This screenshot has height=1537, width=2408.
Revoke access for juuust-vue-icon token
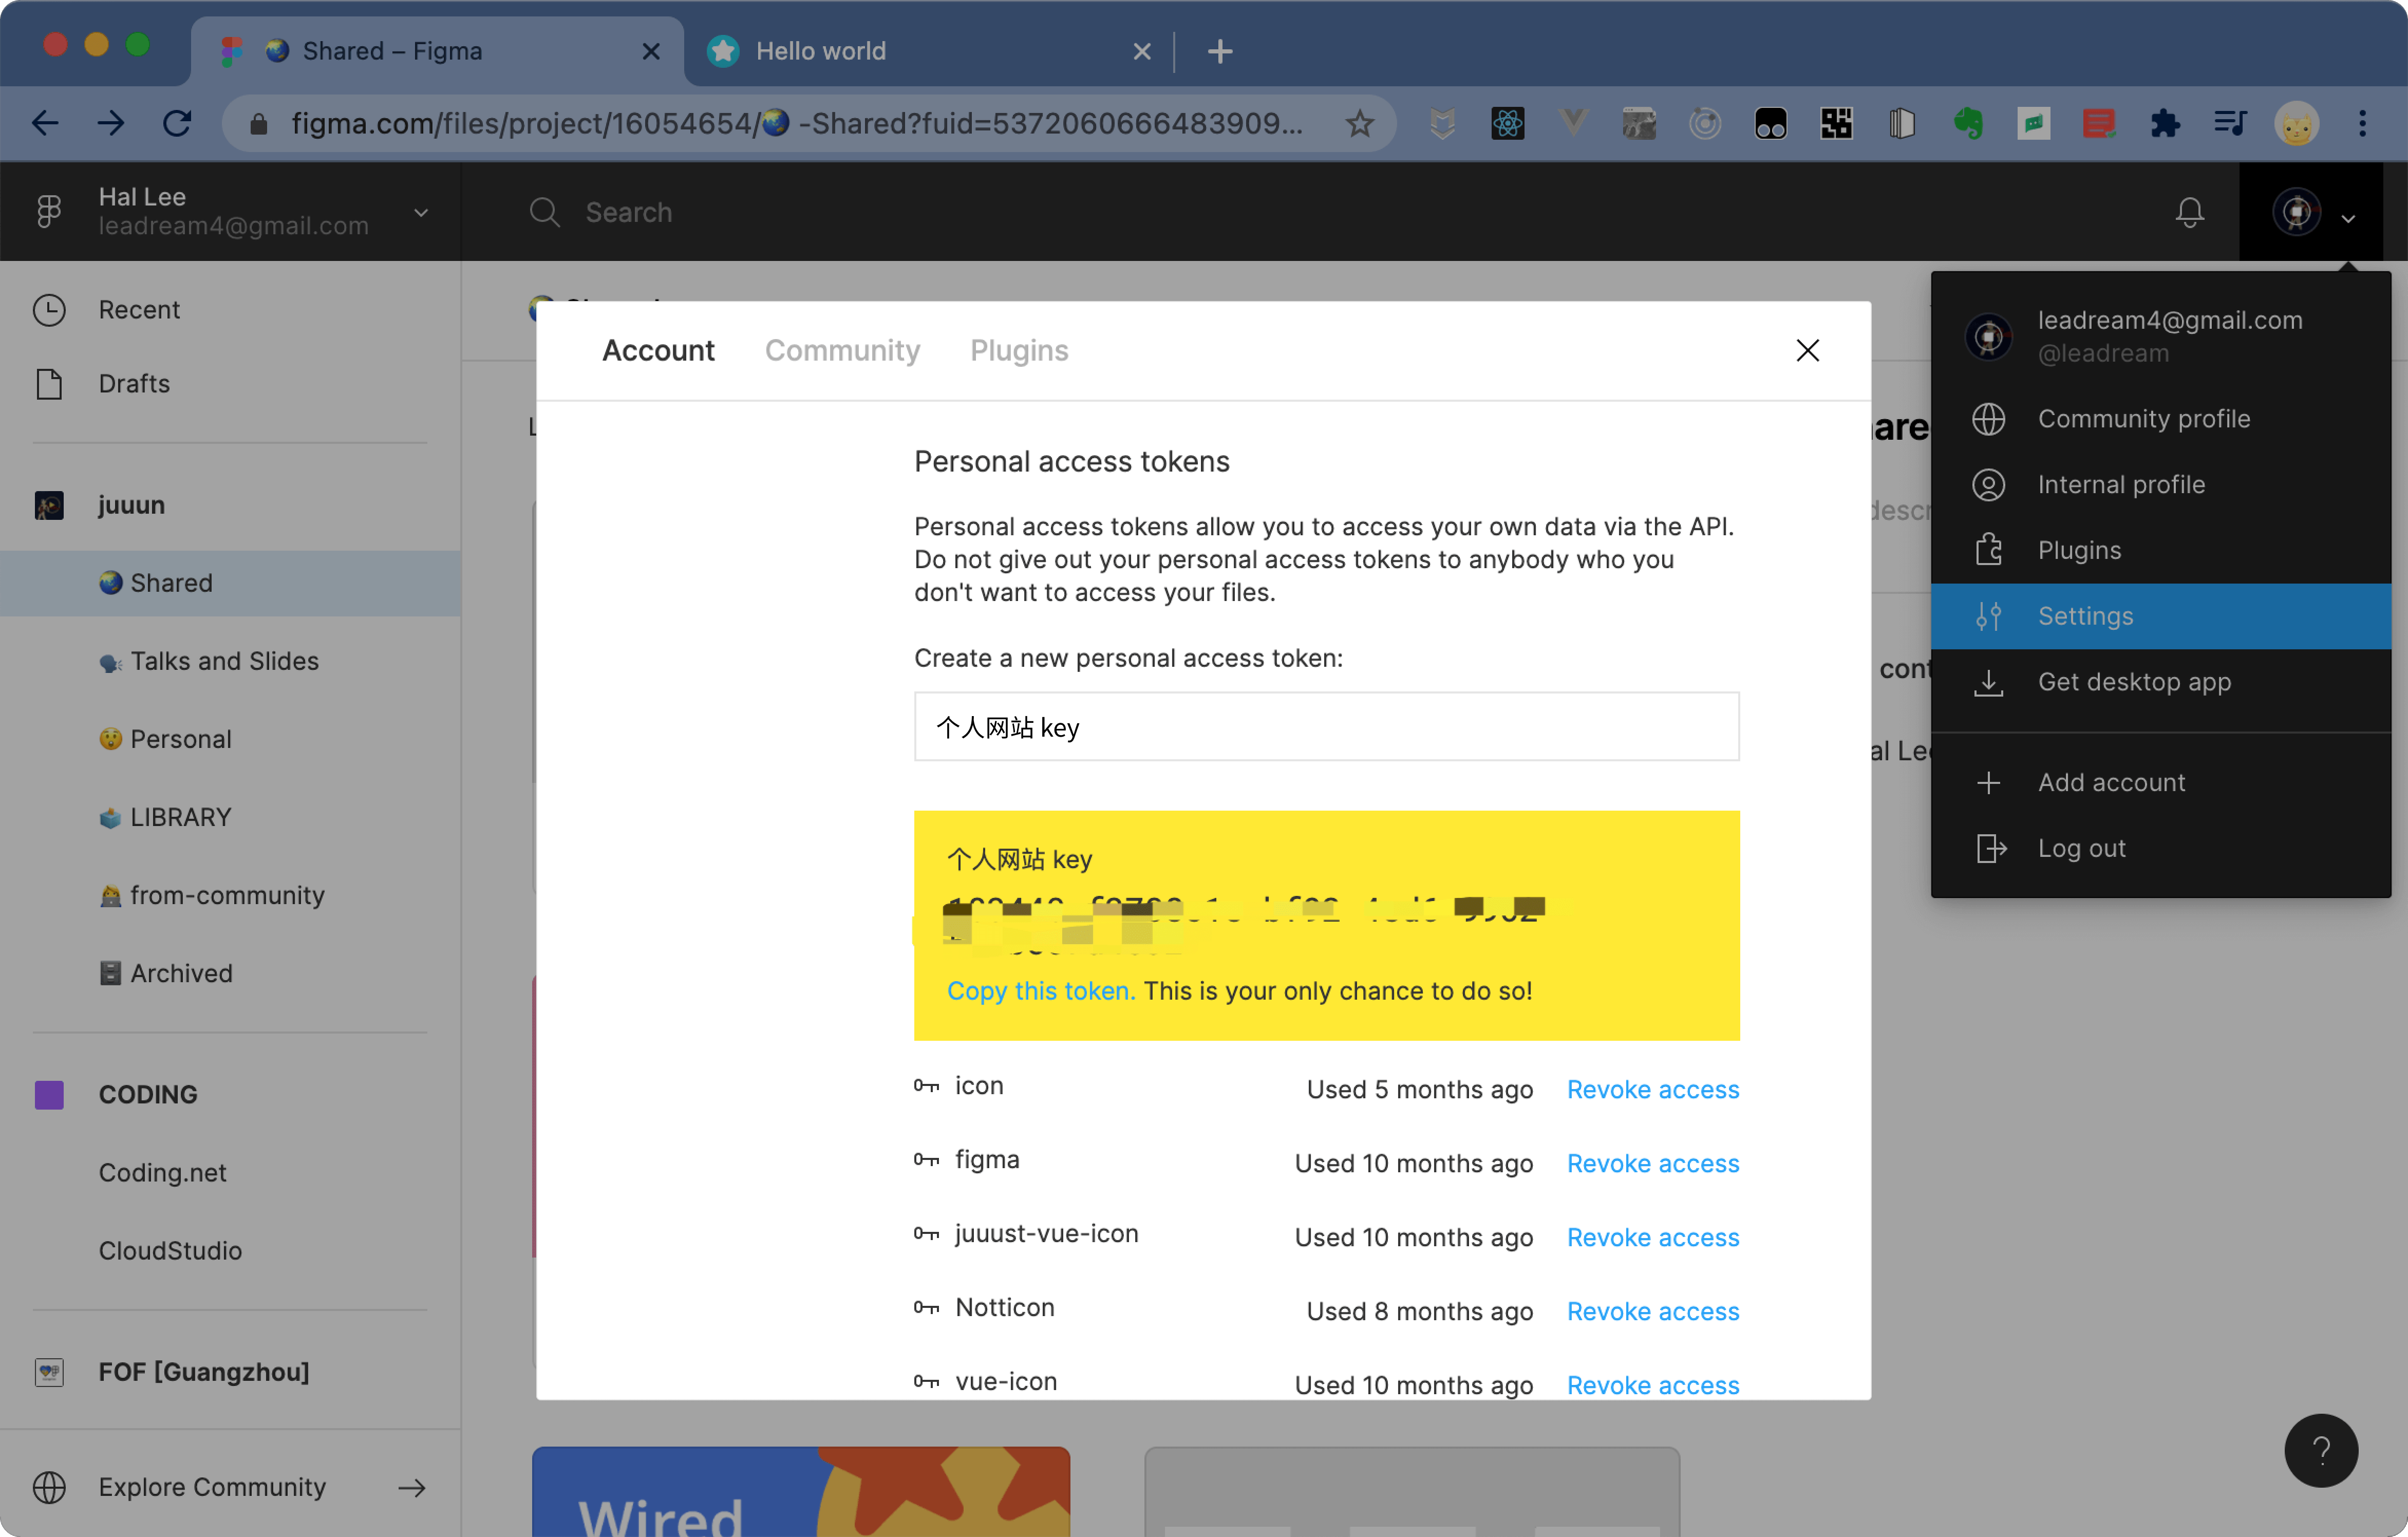click(x=1653, y=1237)
